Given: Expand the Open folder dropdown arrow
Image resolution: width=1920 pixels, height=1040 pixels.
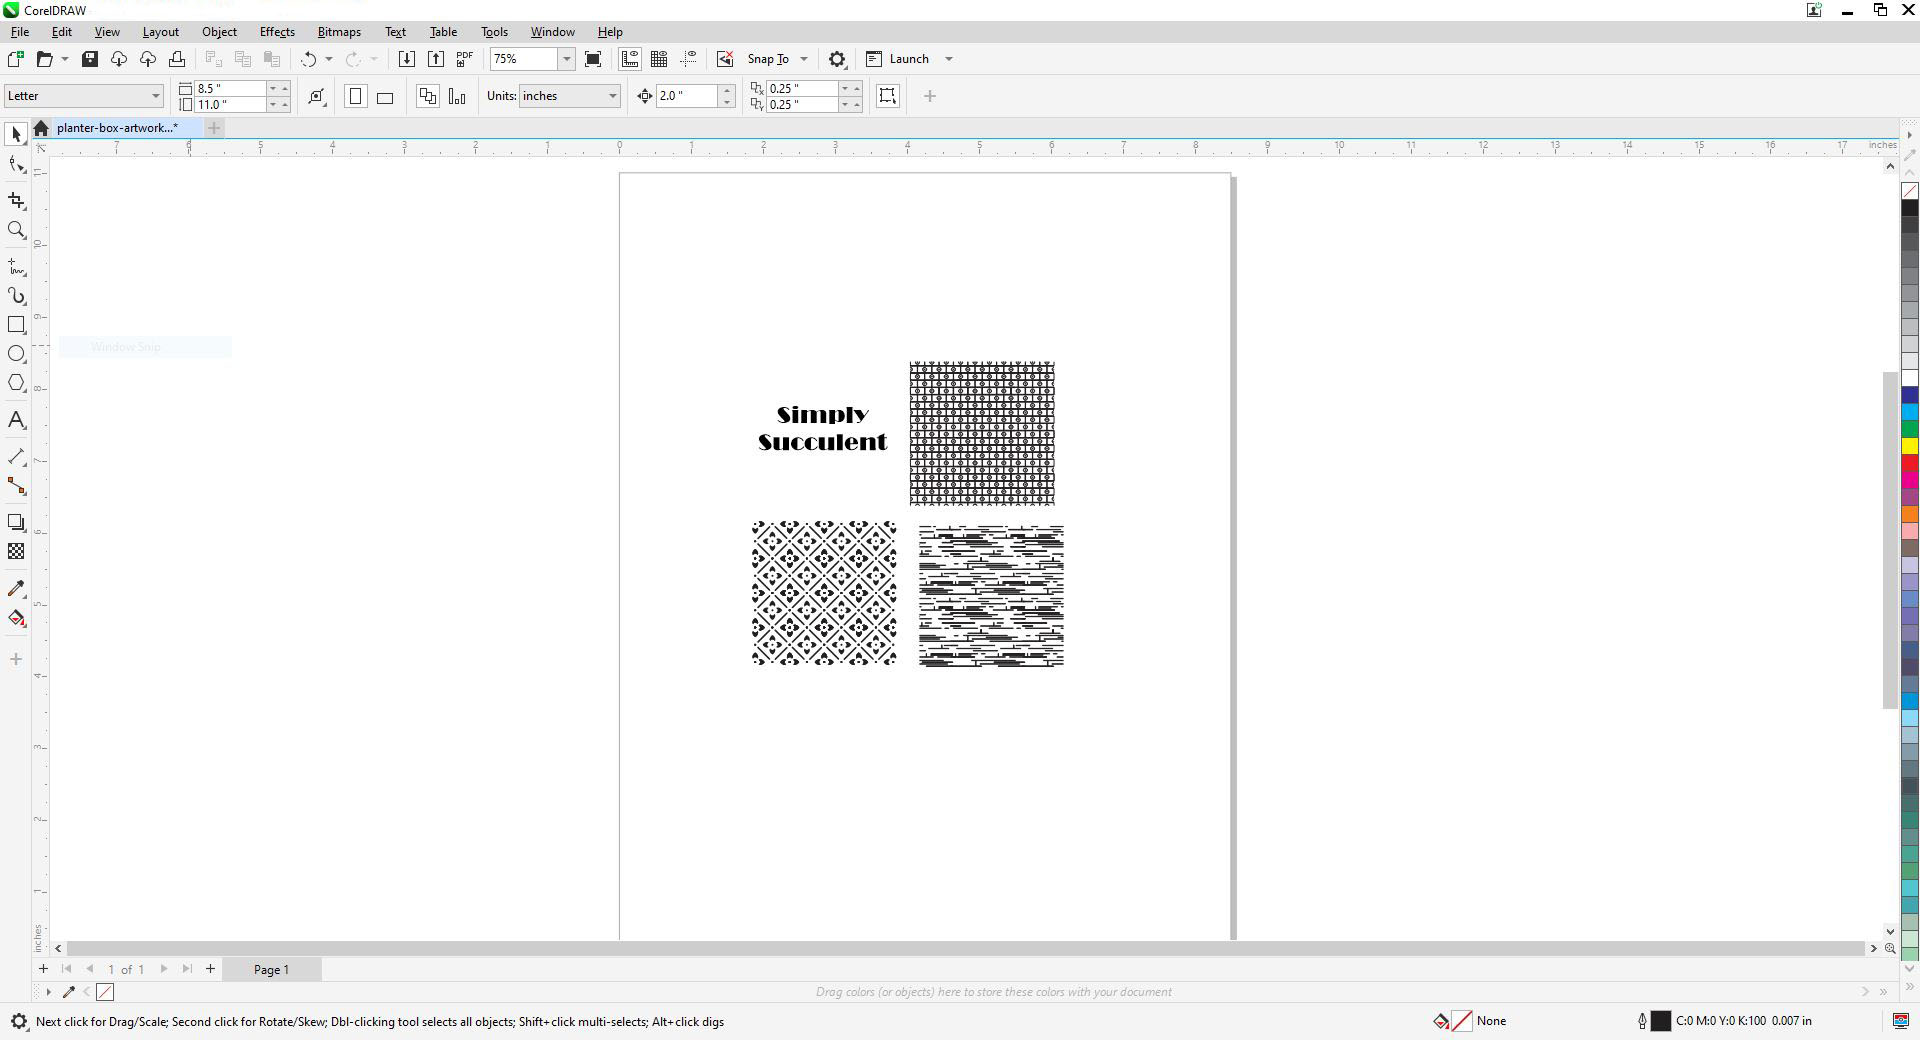Looking at the screenshot, I should [x=65, y=59].
